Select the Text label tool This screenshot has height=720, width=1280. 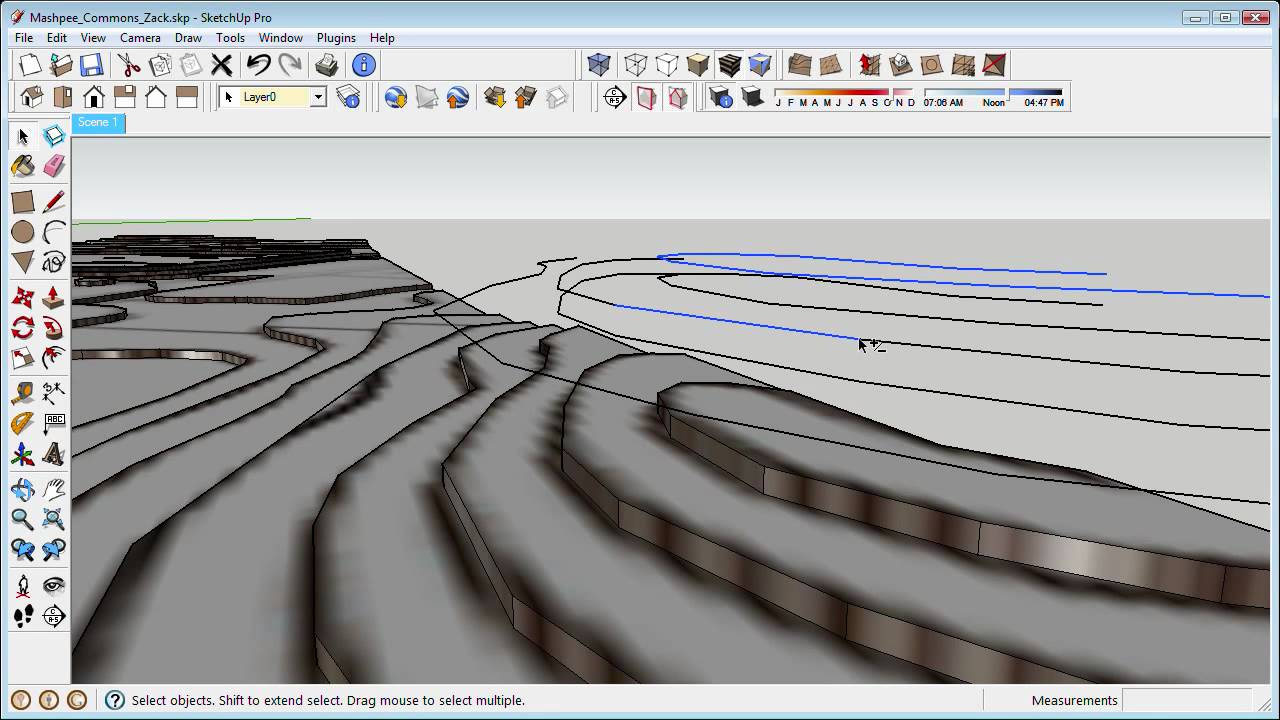coord(54,424)
